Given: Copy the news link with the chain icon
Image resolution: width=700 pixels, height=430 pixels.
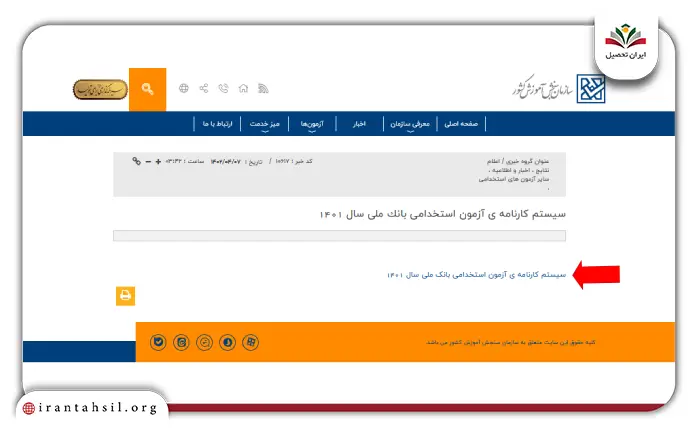Looking at the screenshot, I should tap(137, 161).
